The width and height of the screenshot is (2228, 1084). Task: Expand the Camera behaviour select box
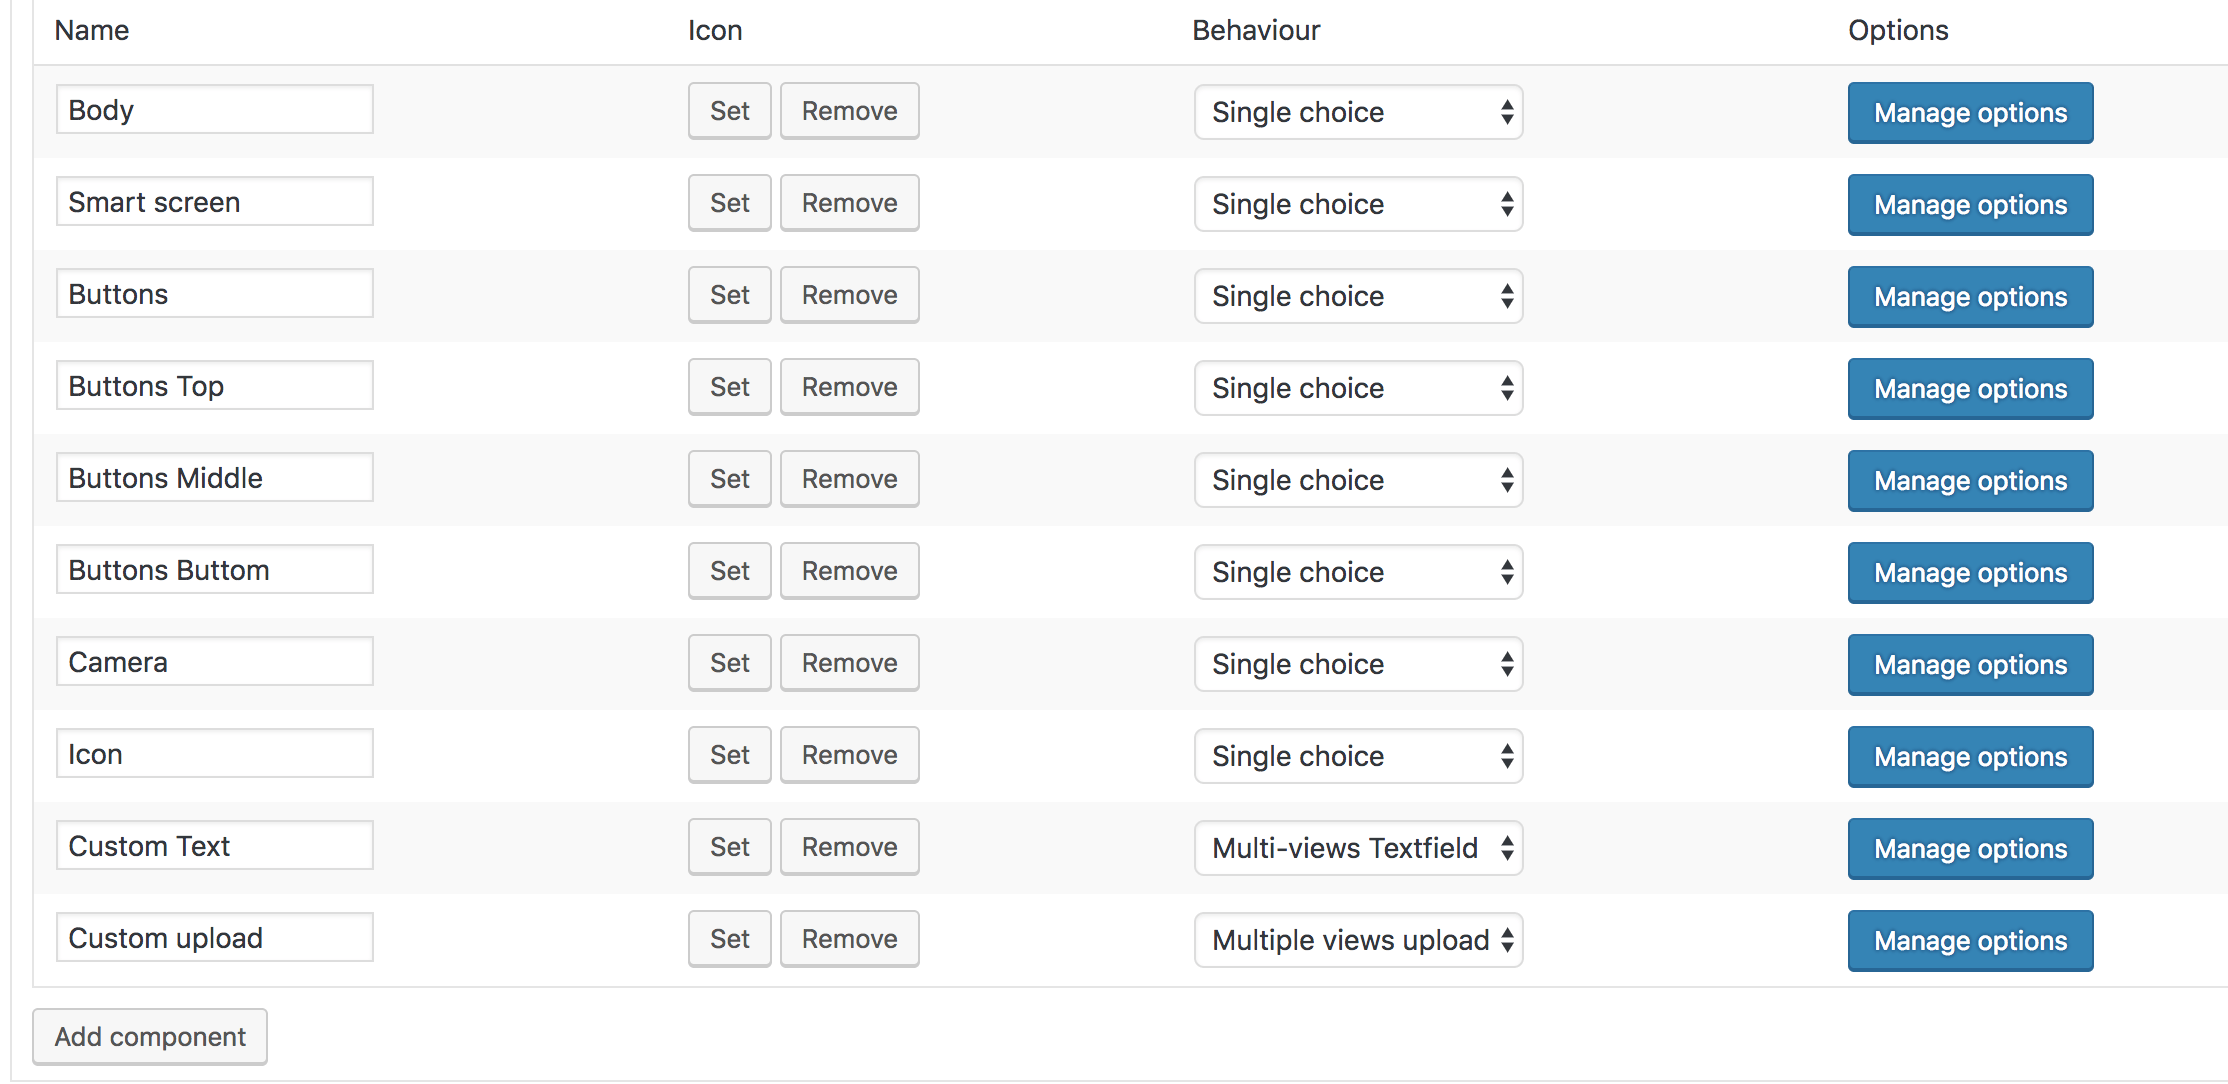(1358, 664)
